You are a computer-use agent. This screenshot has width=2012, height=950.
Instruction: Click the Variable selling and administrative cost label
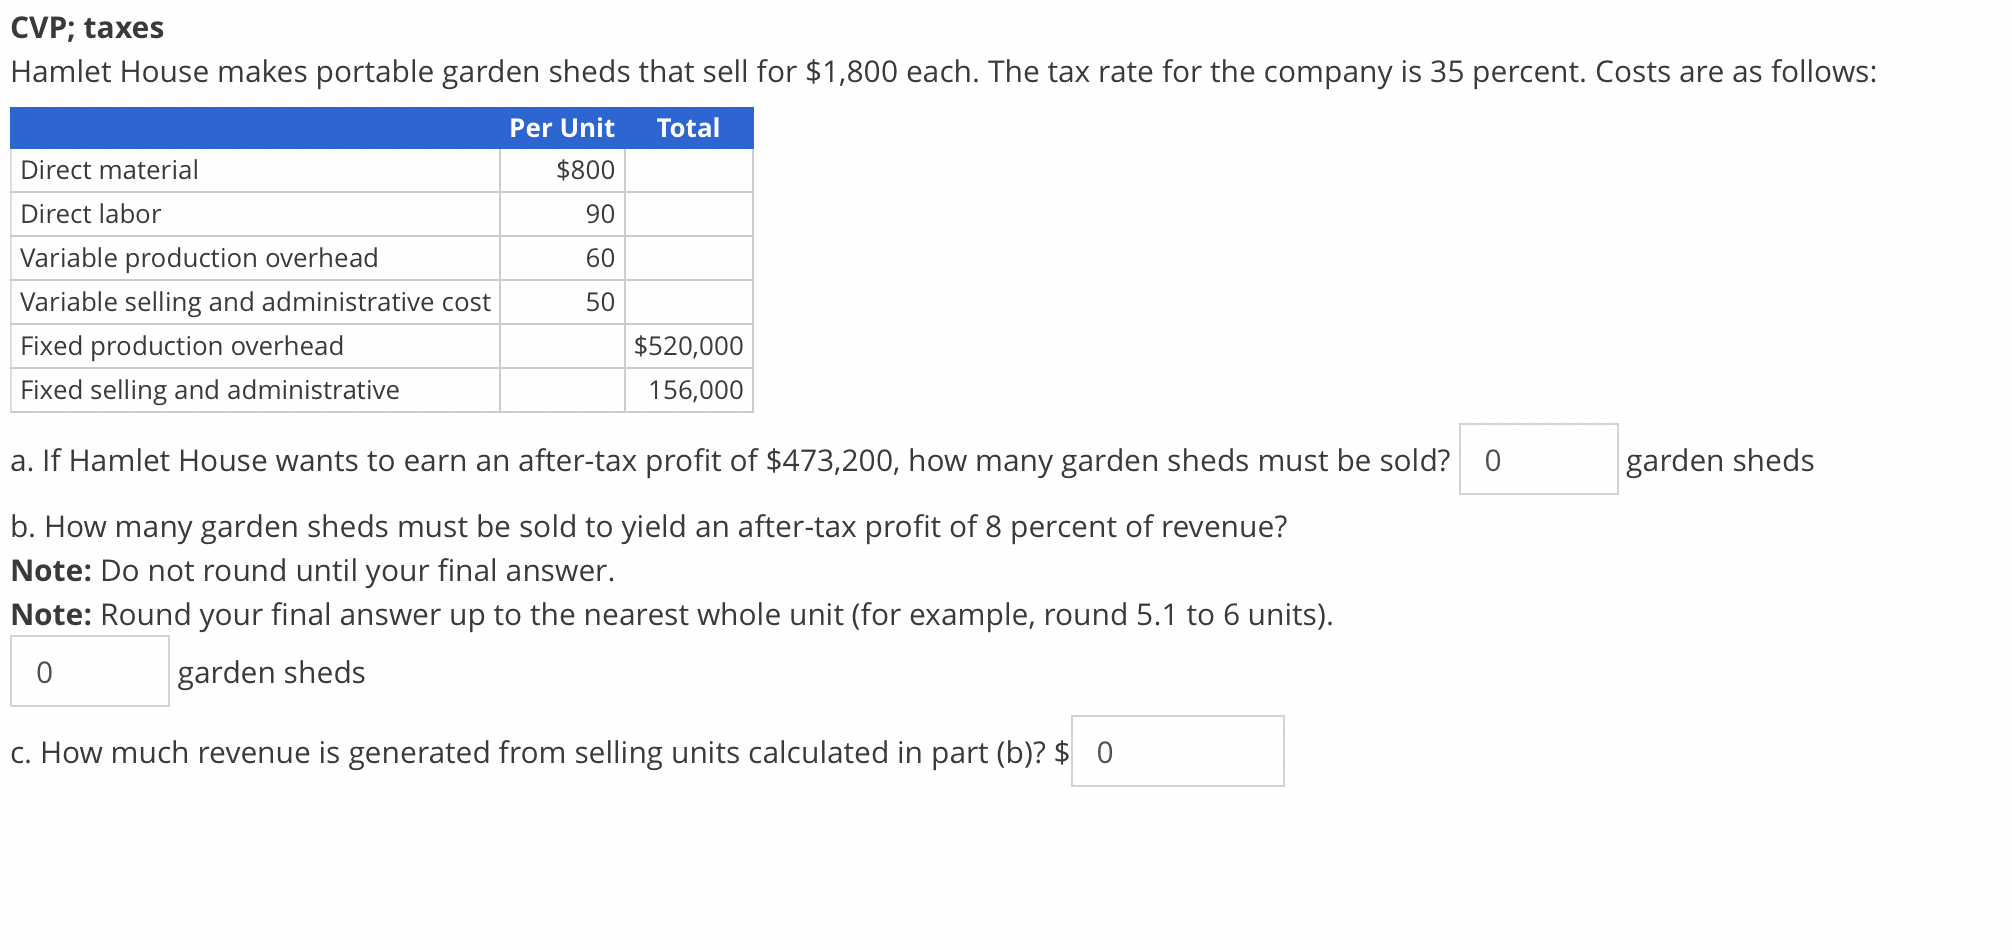255,302
